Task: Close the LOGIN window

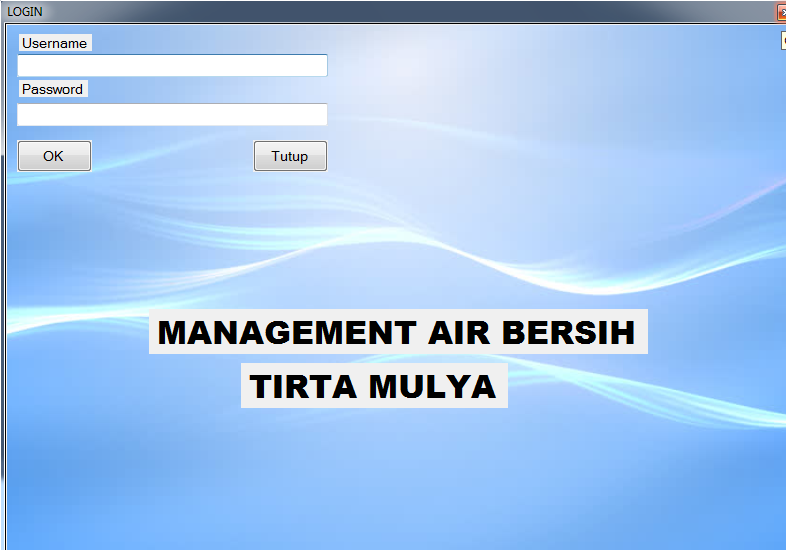Action: point(781,13)
